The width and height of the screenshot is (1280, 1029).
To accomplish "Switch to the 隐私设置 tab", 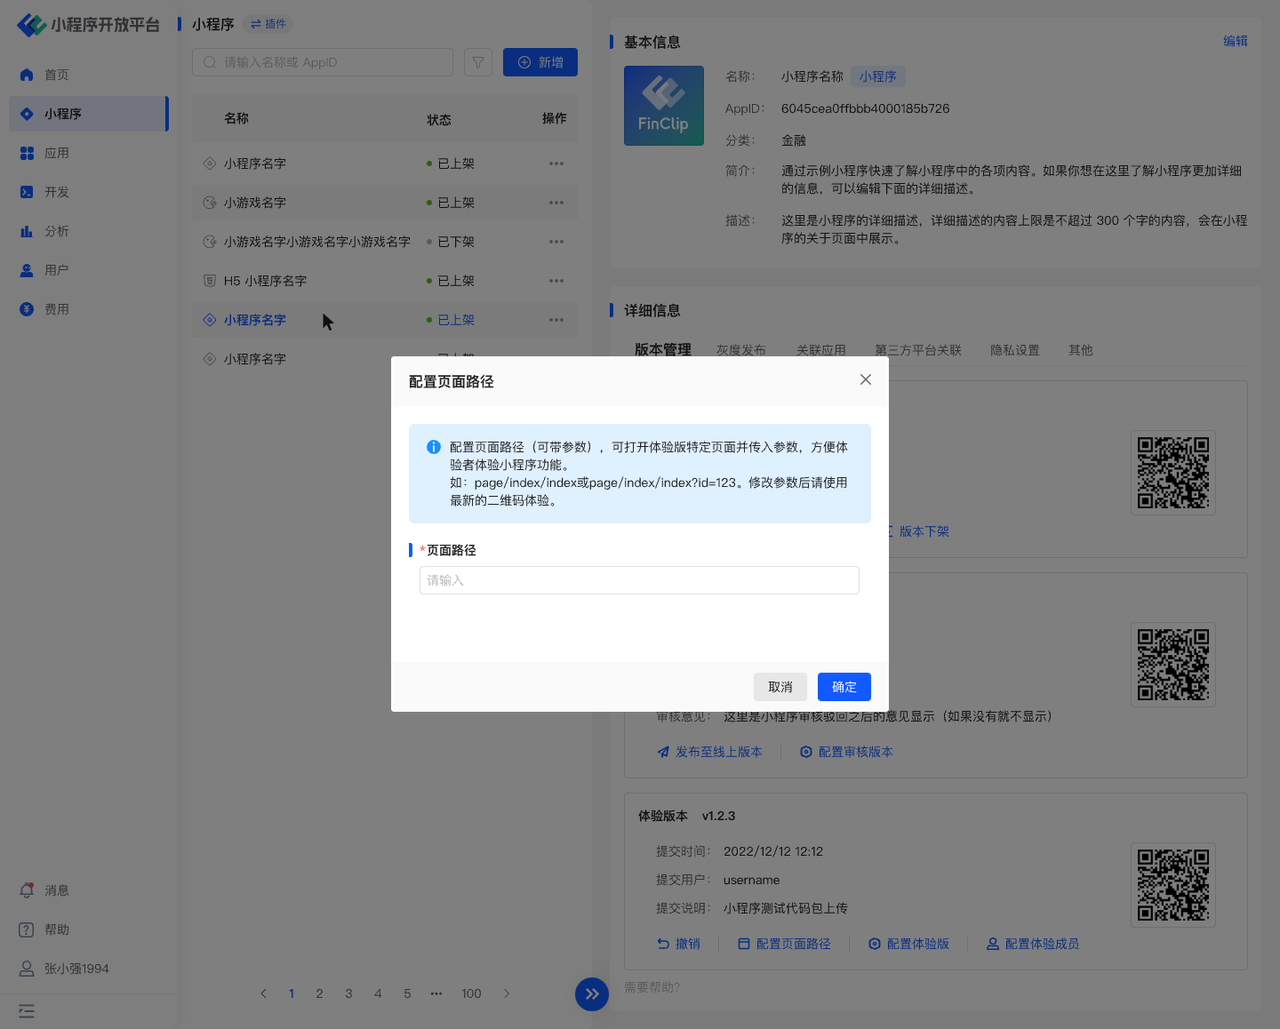I will coord(1014,350).
